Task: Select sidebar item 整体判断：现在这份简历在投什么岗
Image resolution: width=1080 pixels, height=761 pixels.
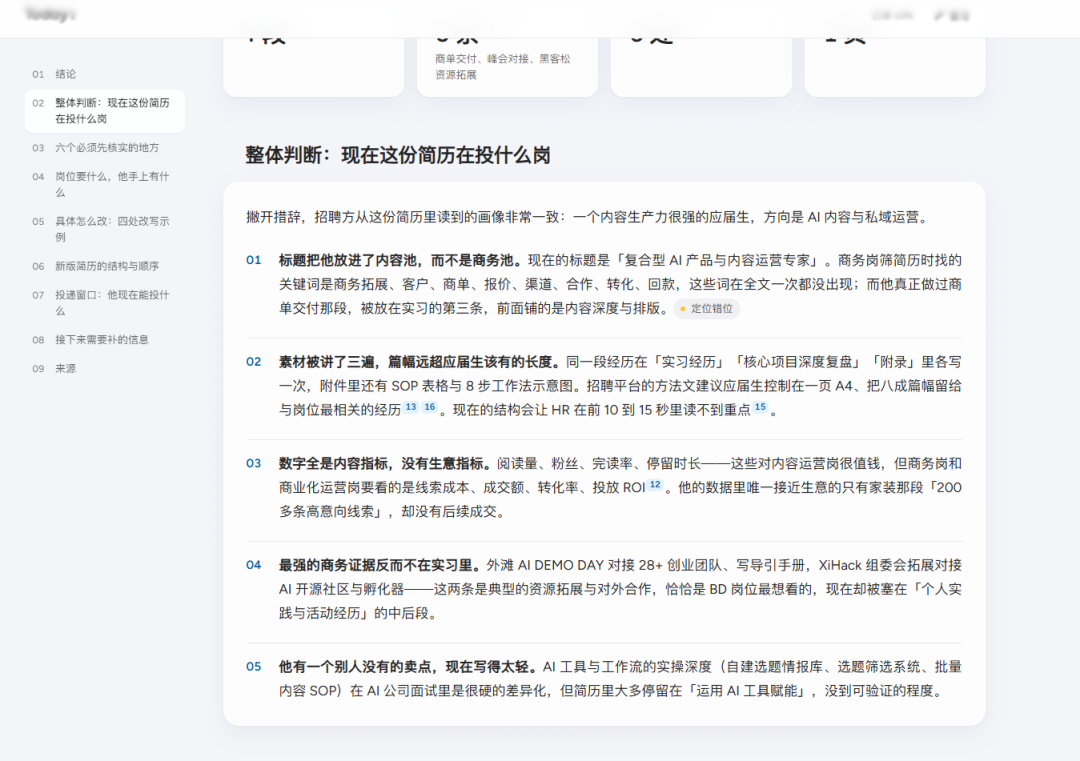Action: tap(105, 111)
